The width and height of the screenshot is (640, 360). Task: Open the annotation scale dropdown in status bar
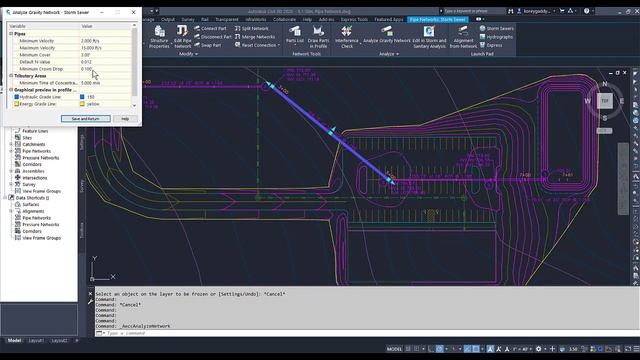(521, 349)
